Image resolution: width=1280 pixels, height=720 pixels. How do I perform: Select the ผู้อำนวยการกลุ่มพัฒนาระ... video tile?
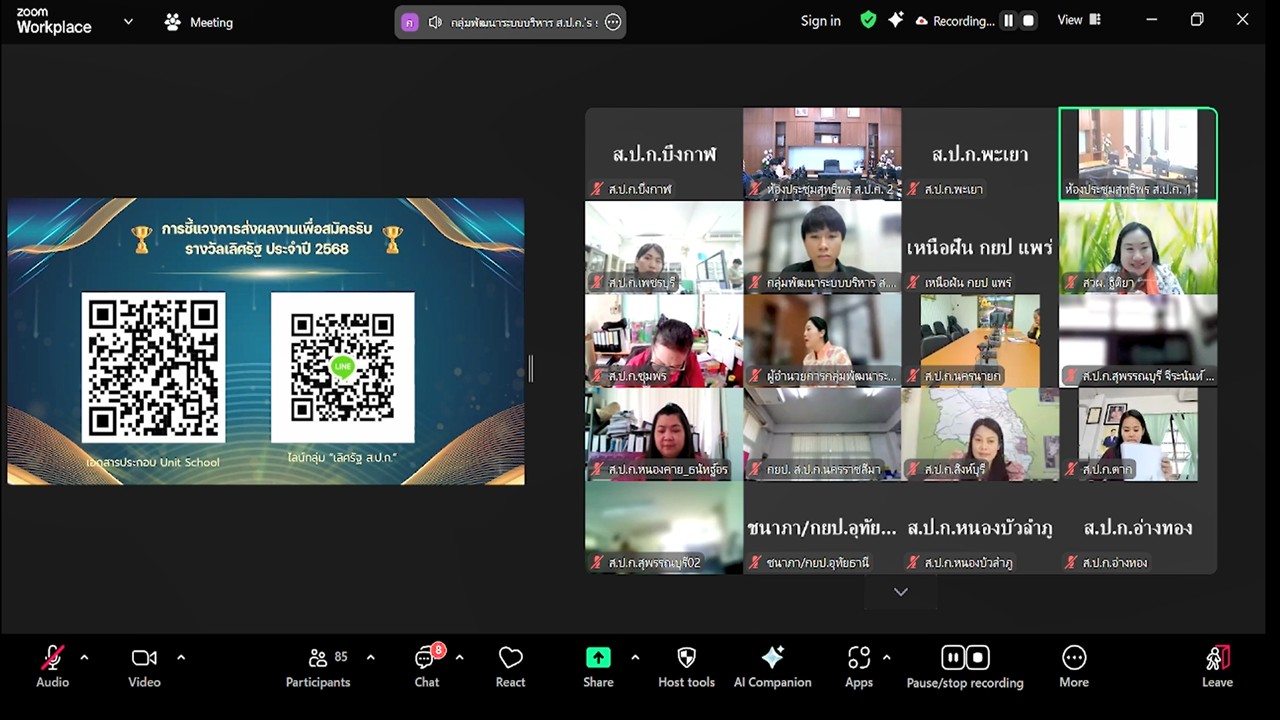pos(822,341)
